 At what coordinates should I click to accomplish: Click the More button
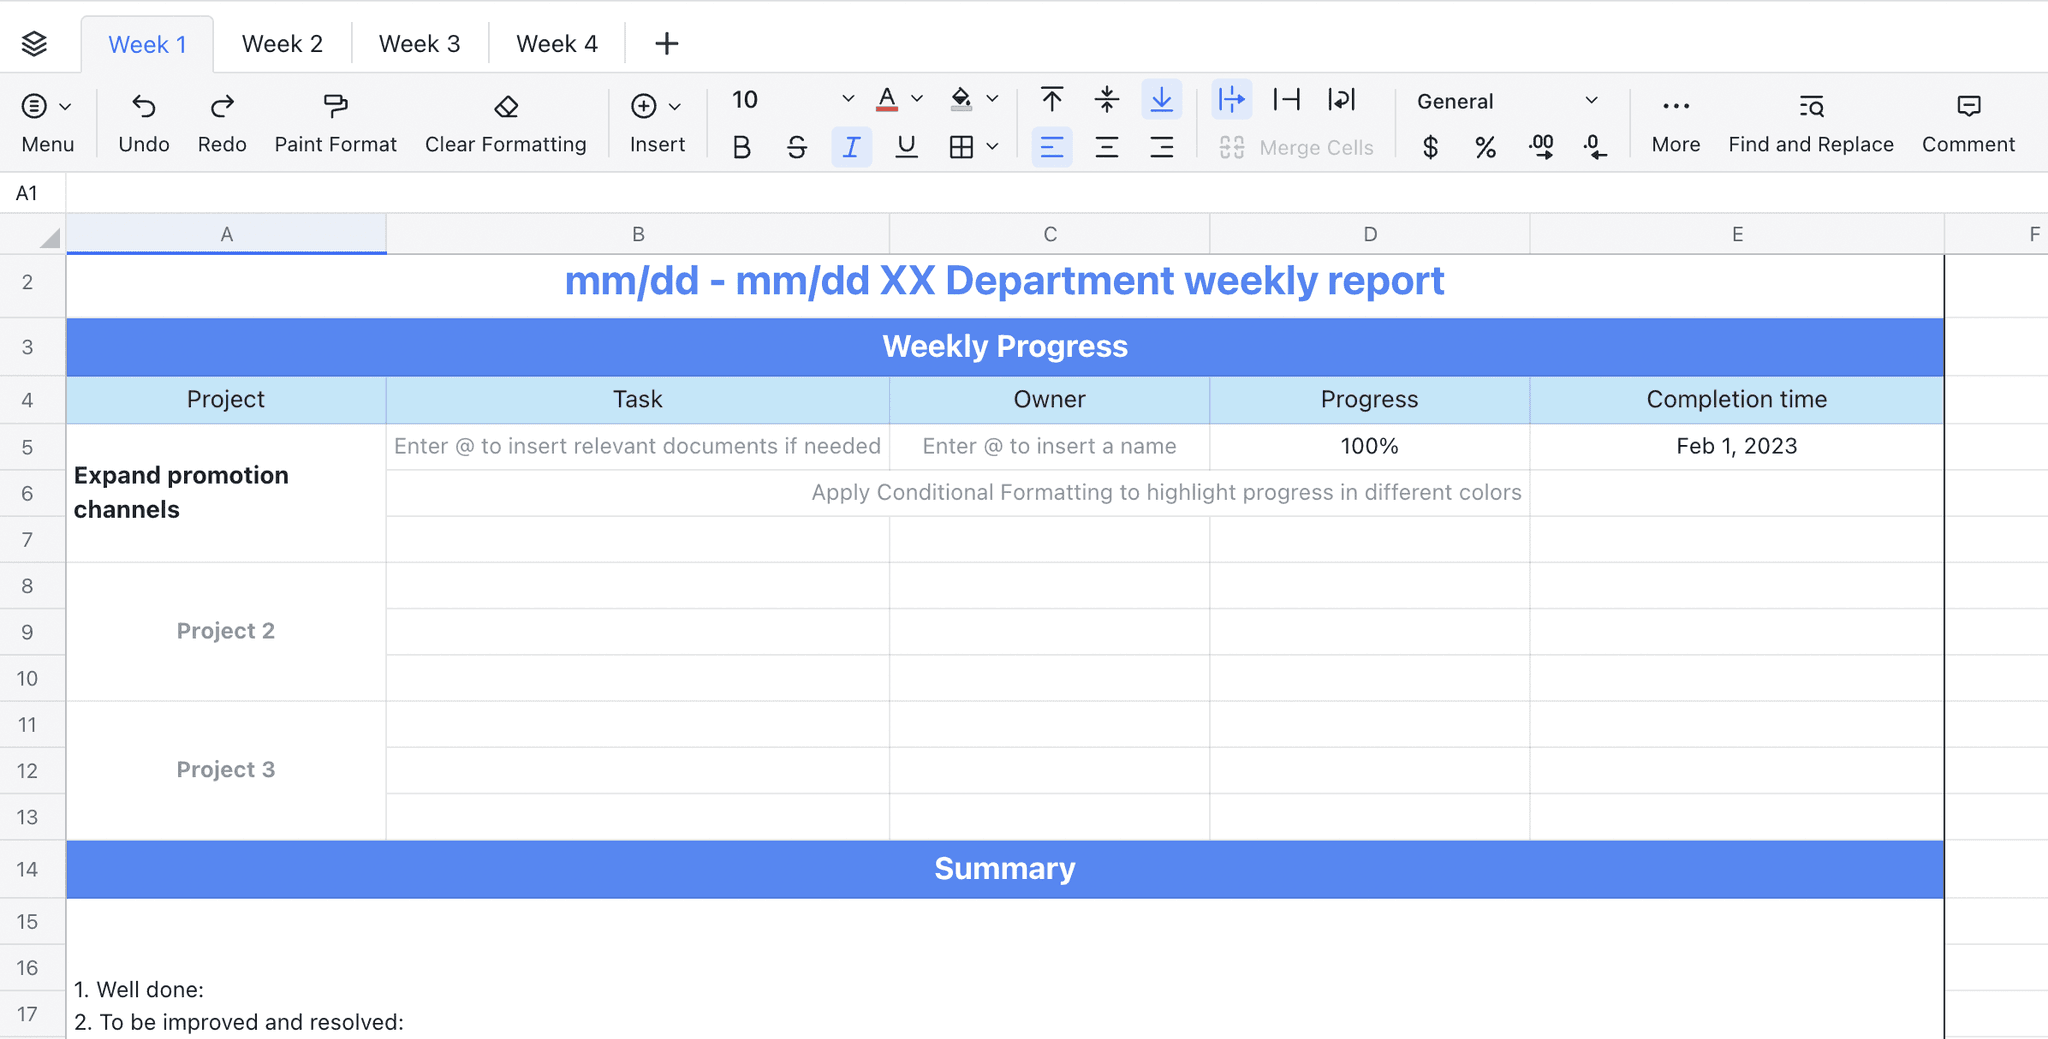click(x=1674, y=120)
